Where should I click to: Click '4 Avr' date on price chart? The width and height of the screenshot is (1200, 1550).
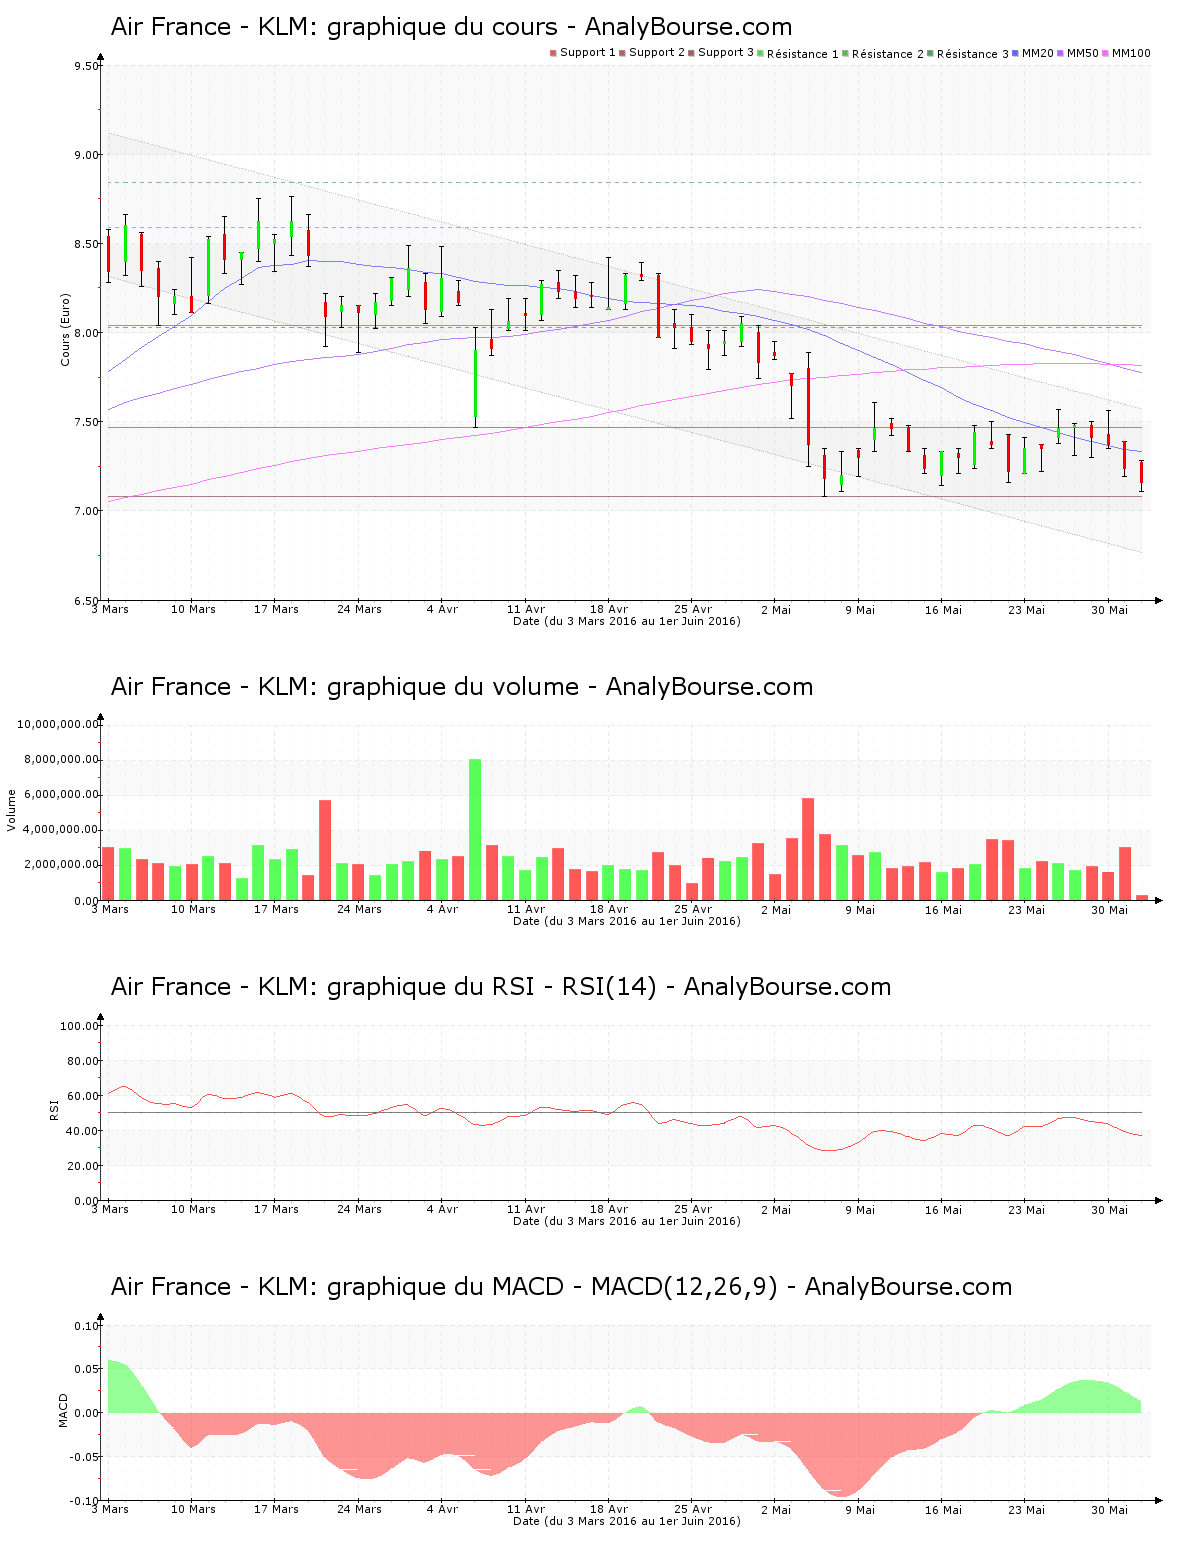[x=442, y=609]
